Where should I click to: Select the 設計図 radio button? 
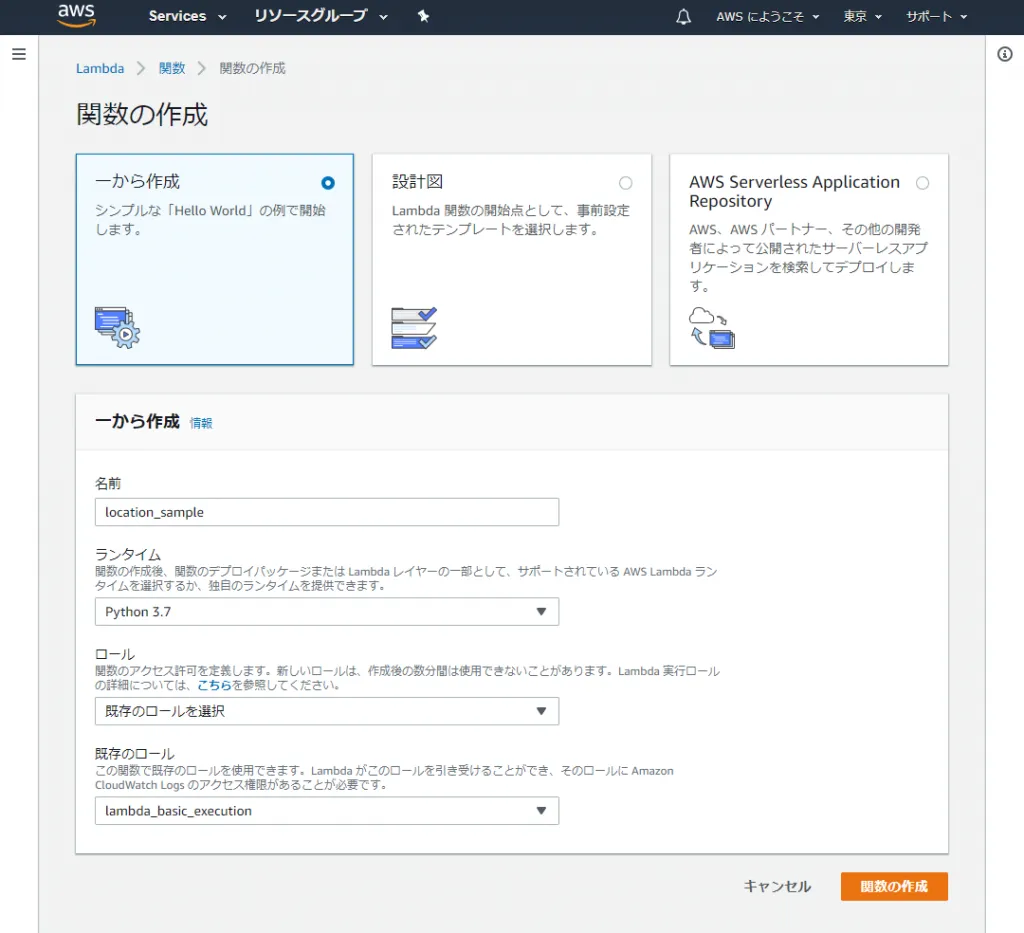pyautogui.click(x=625, y=183)
